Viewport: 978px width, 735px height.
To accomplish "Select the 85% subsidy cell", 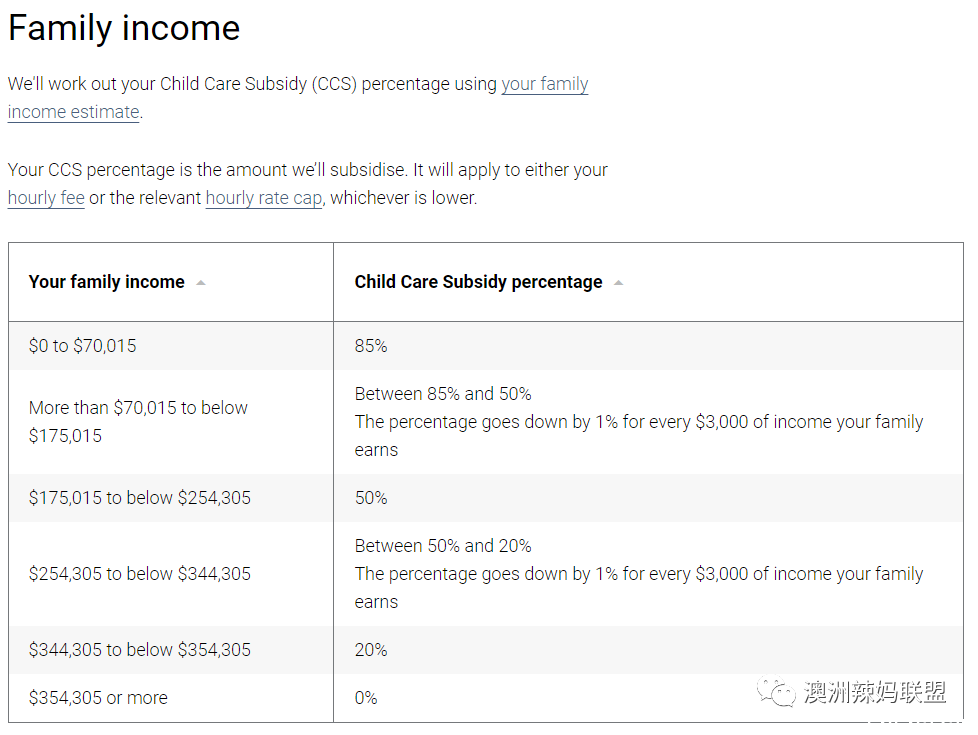I will point(648,346).
